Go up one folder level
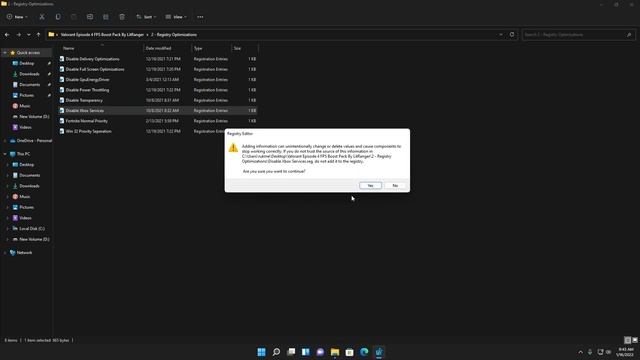 coord(38,35)
